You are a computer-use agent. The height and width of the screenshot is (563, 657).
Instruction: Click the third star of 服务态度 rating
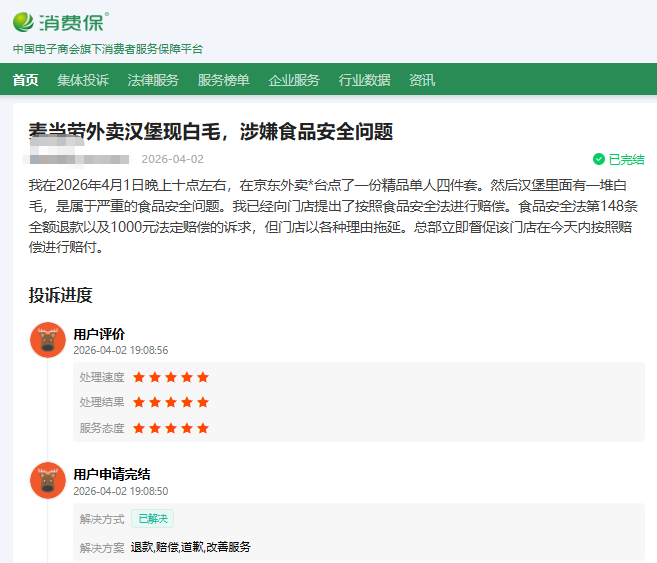click(x=171, y=428)
